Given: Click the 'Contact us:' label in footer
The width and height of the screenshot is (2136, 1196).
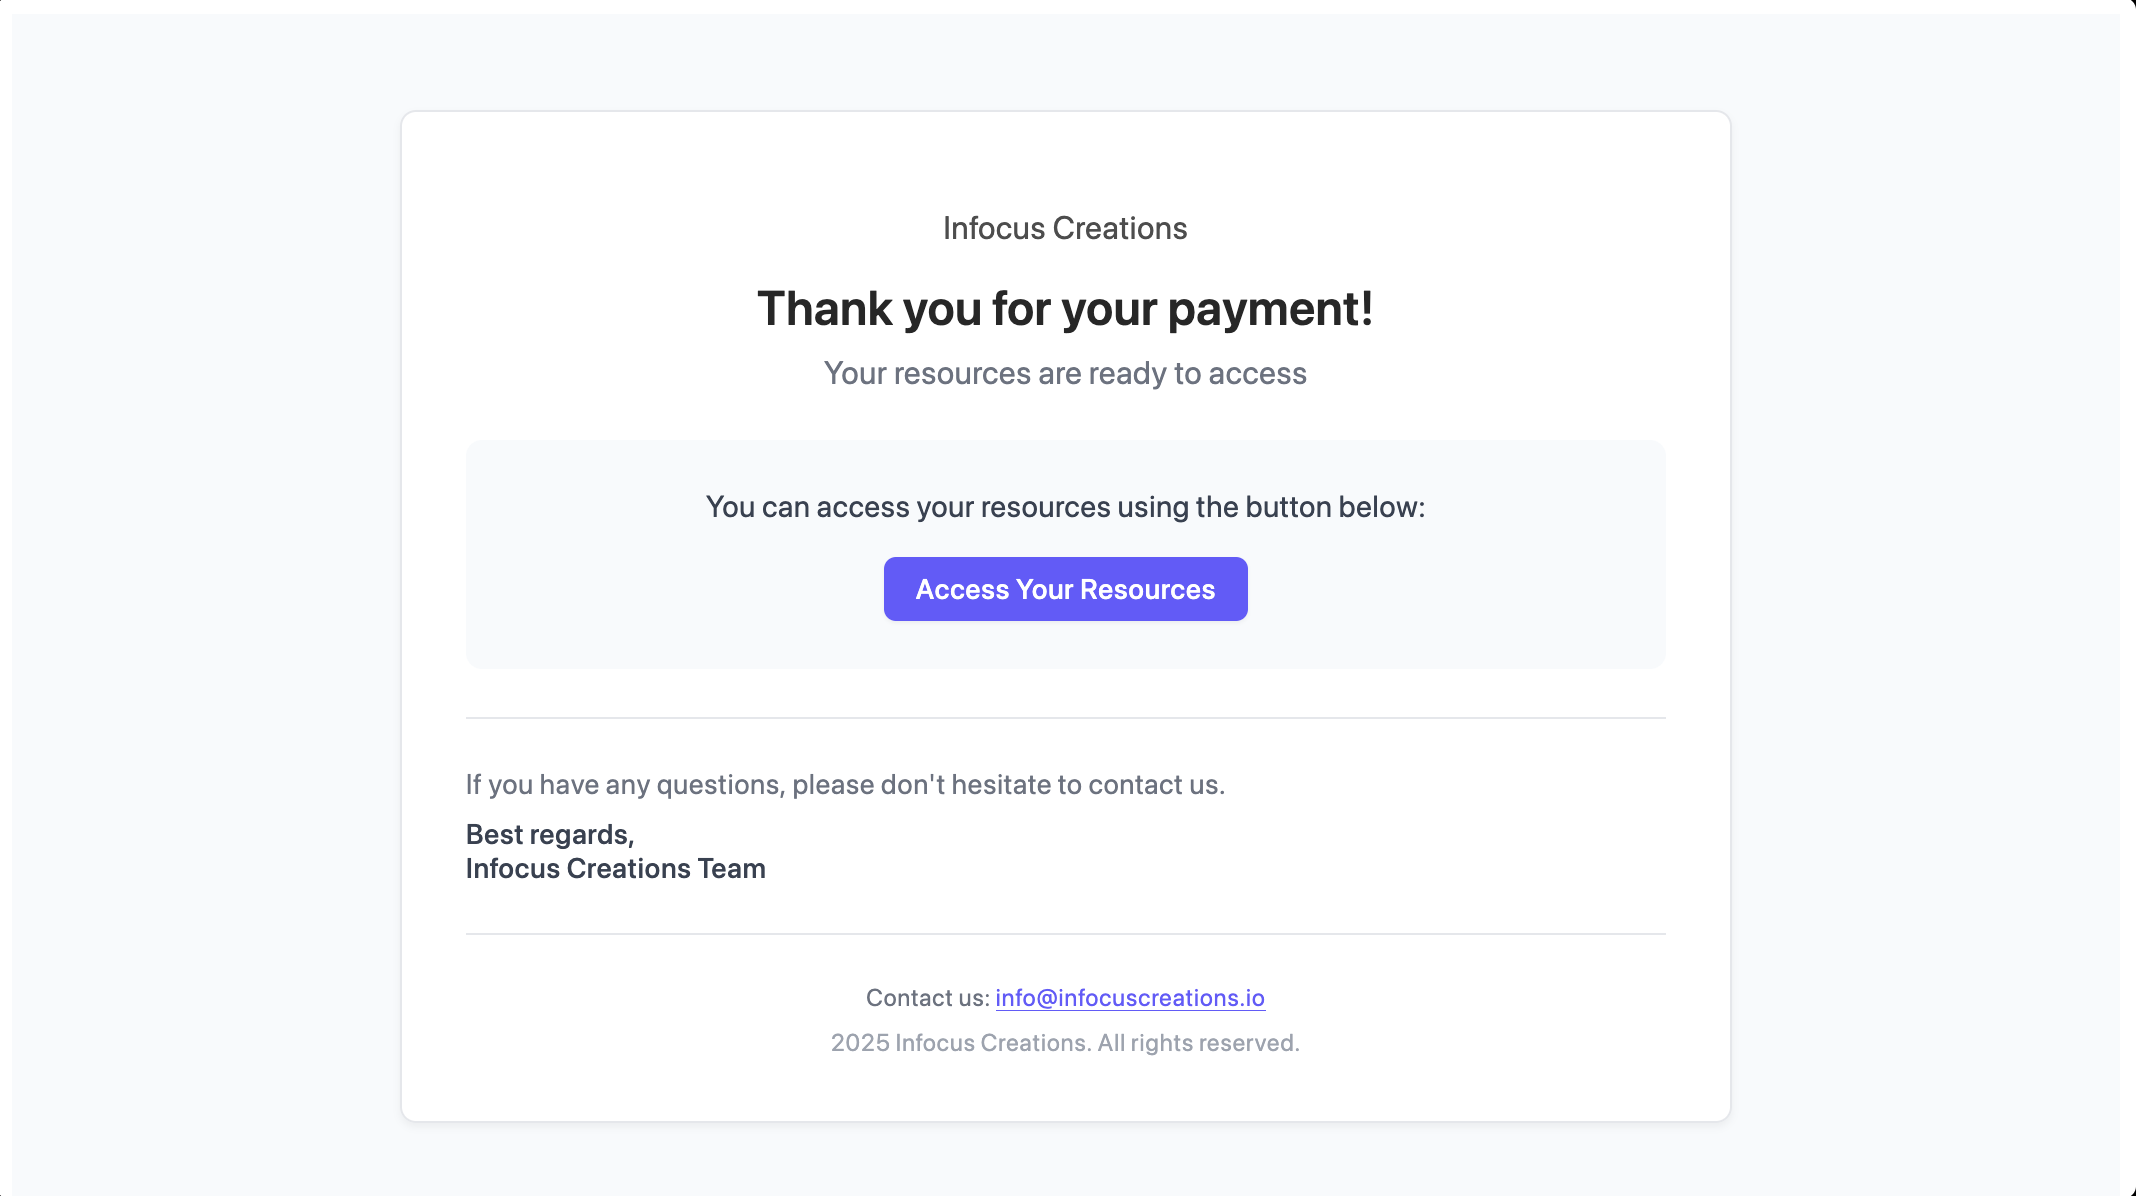Looking at the screenshot, I should 927,998.
